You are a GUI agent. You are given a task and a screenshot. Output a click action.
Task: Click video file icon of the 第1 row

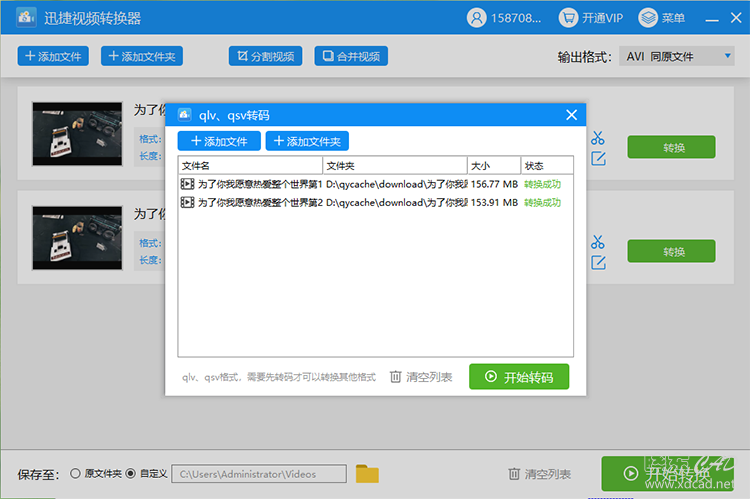[x=188, y=184]
